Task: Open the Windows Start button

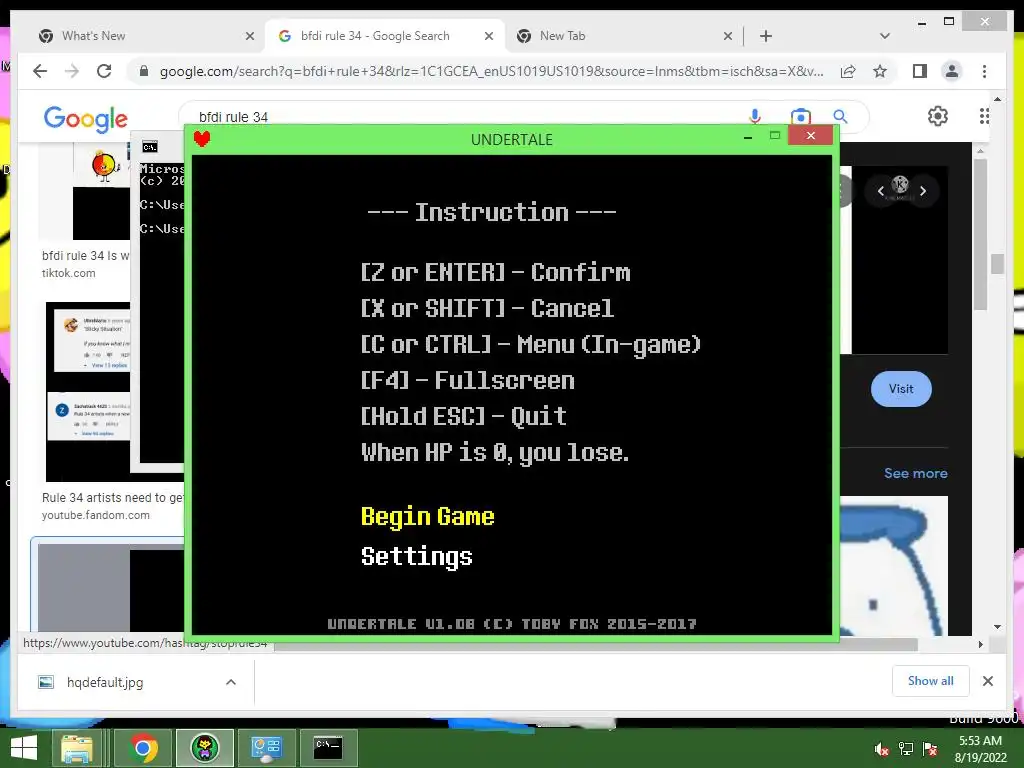Action: [x=24, y=748]
